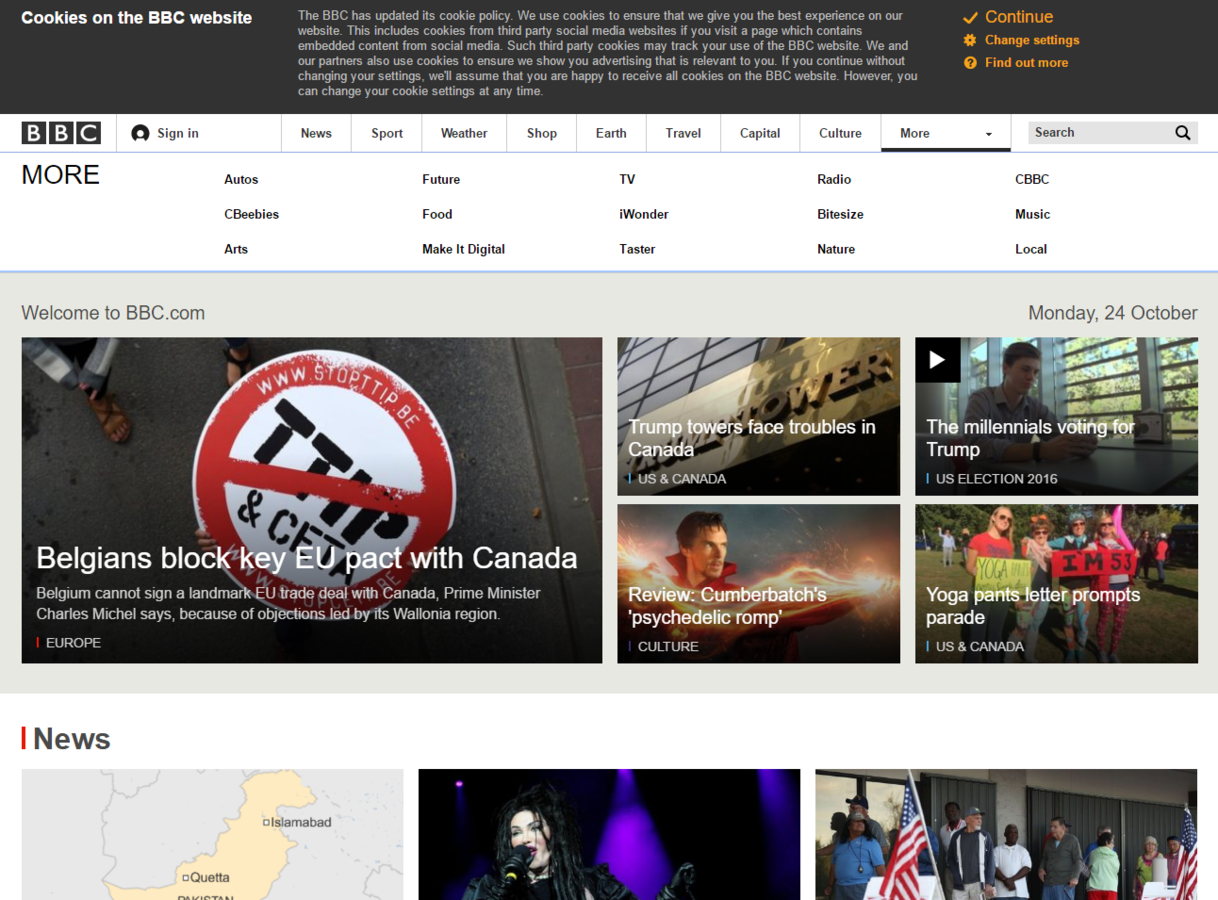Open the Weather tab

pyautogui.click(x=464, y=133)
